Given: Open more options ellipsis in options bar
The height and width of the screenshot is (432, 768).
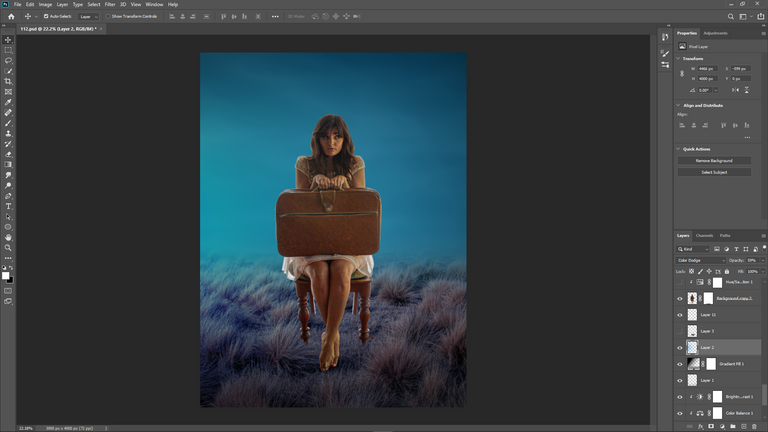Looking at the screenshot, I should click(x=275, y=16).
